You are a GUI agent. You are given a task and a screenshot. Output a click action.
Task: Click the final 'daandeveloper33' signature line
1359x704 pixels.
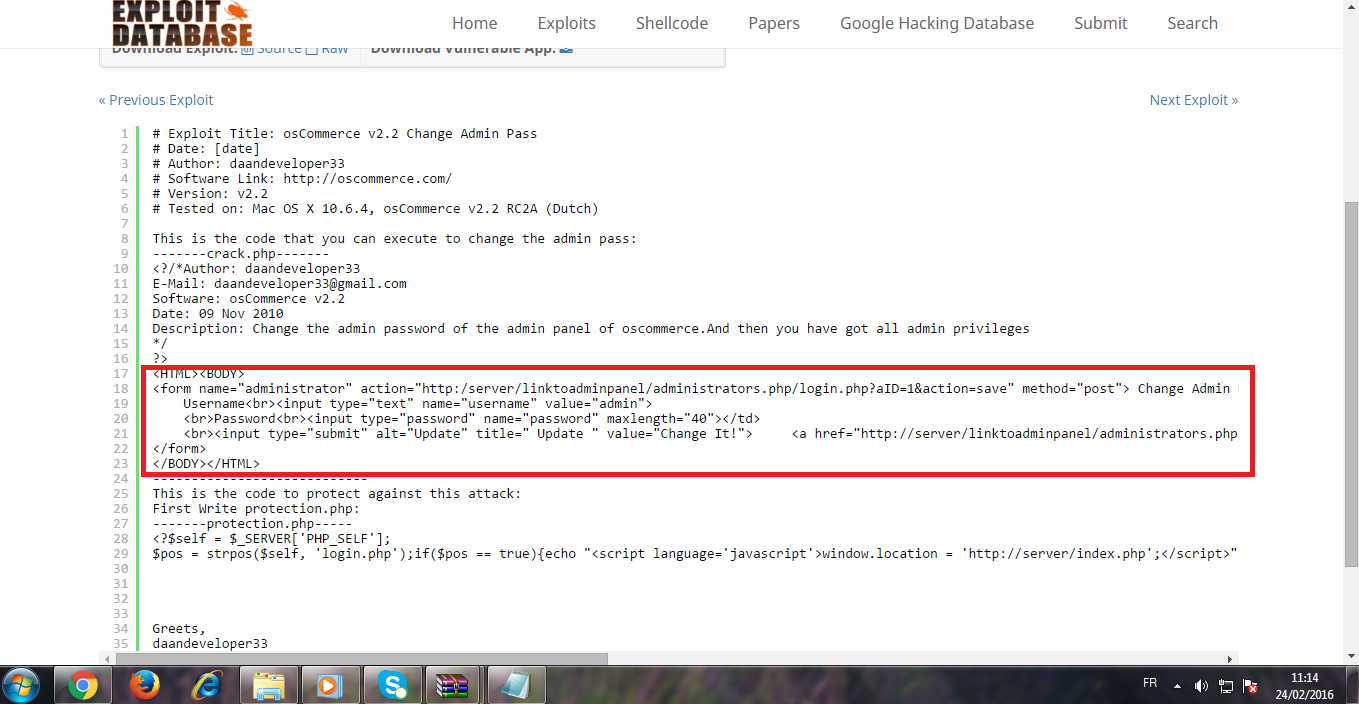pos(210,643)
